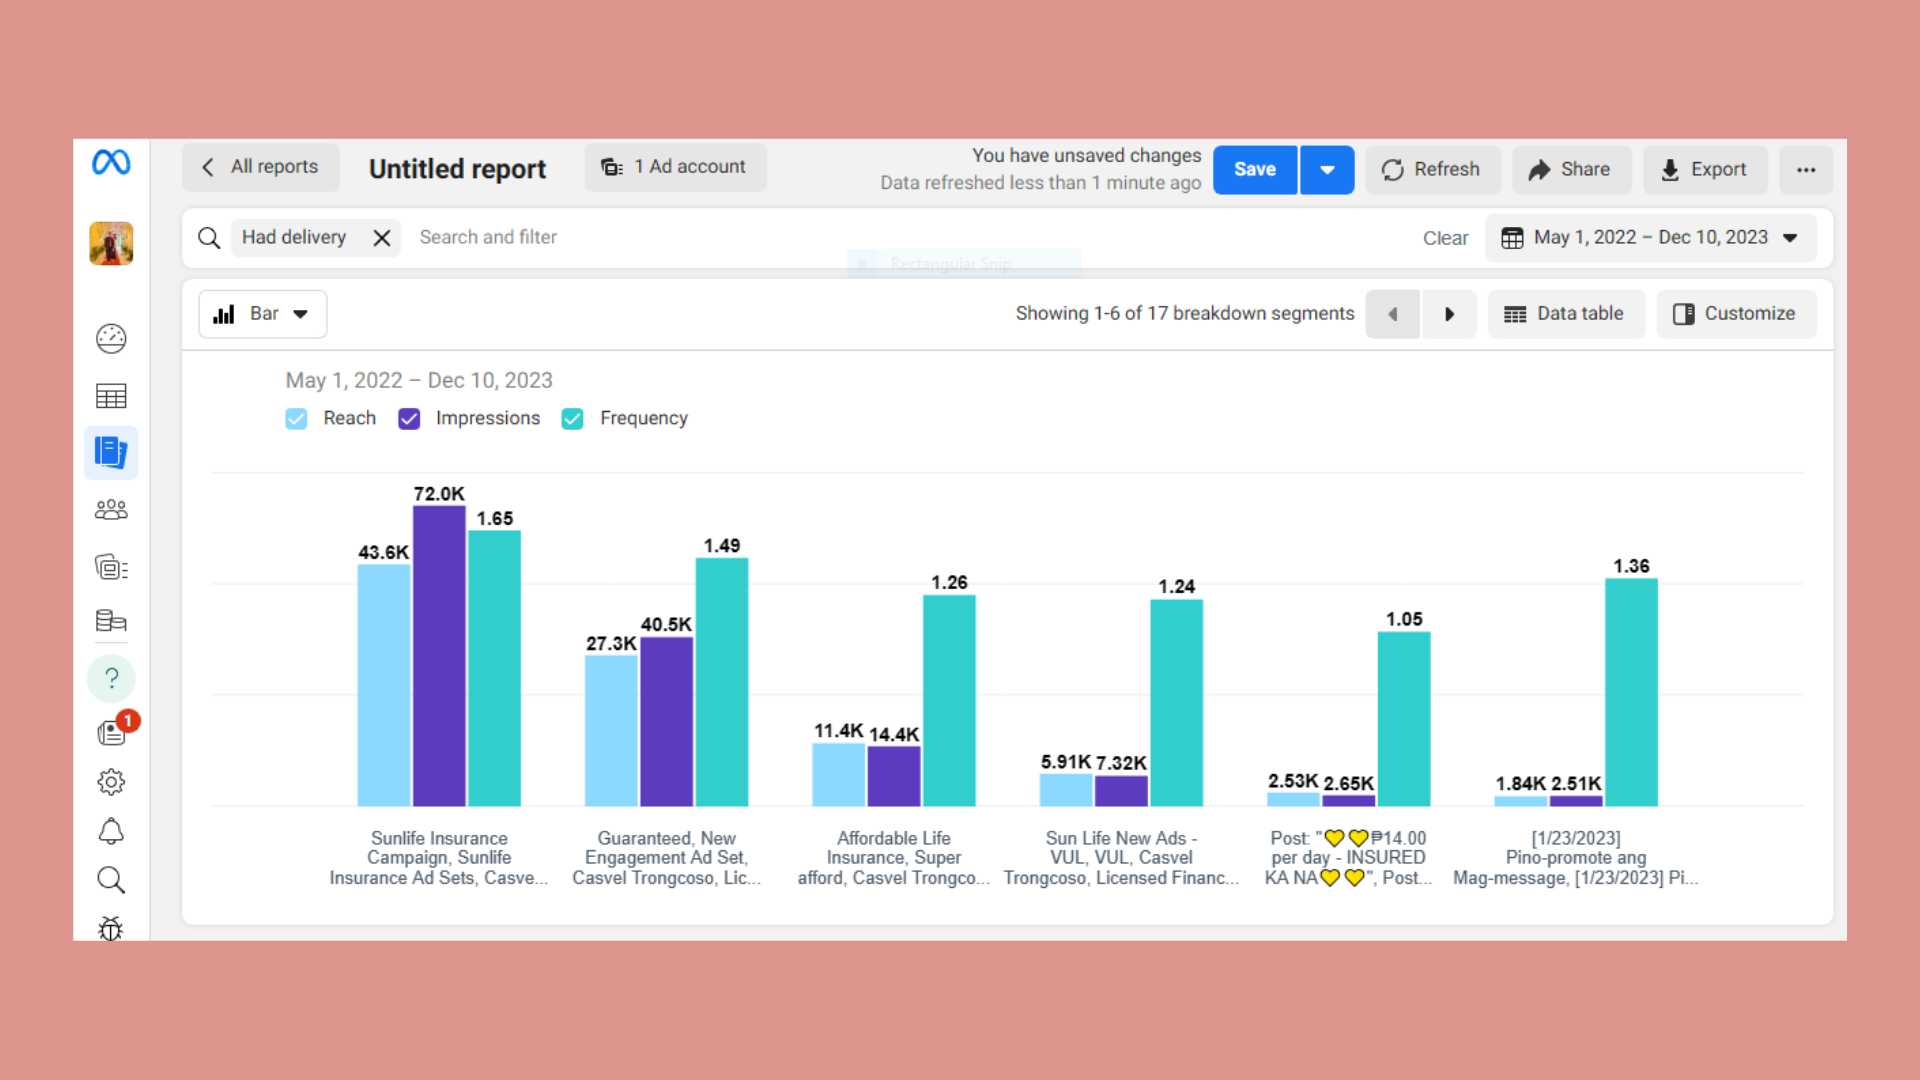
Task: Open the help question mark icon
Action: coord(111,678)
